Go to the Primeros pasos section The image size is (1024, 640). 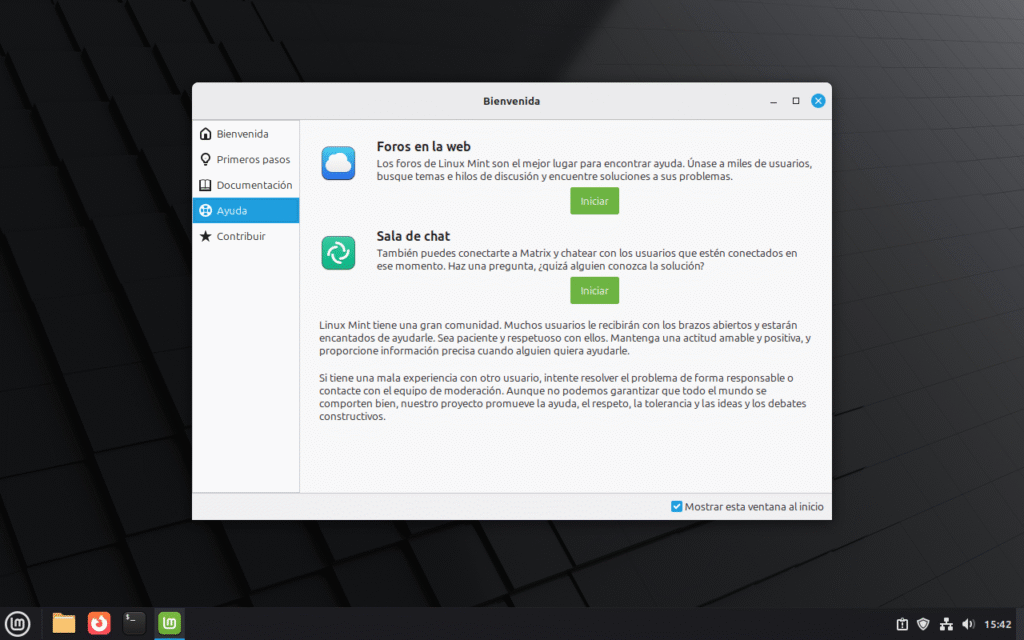point(252,159)
